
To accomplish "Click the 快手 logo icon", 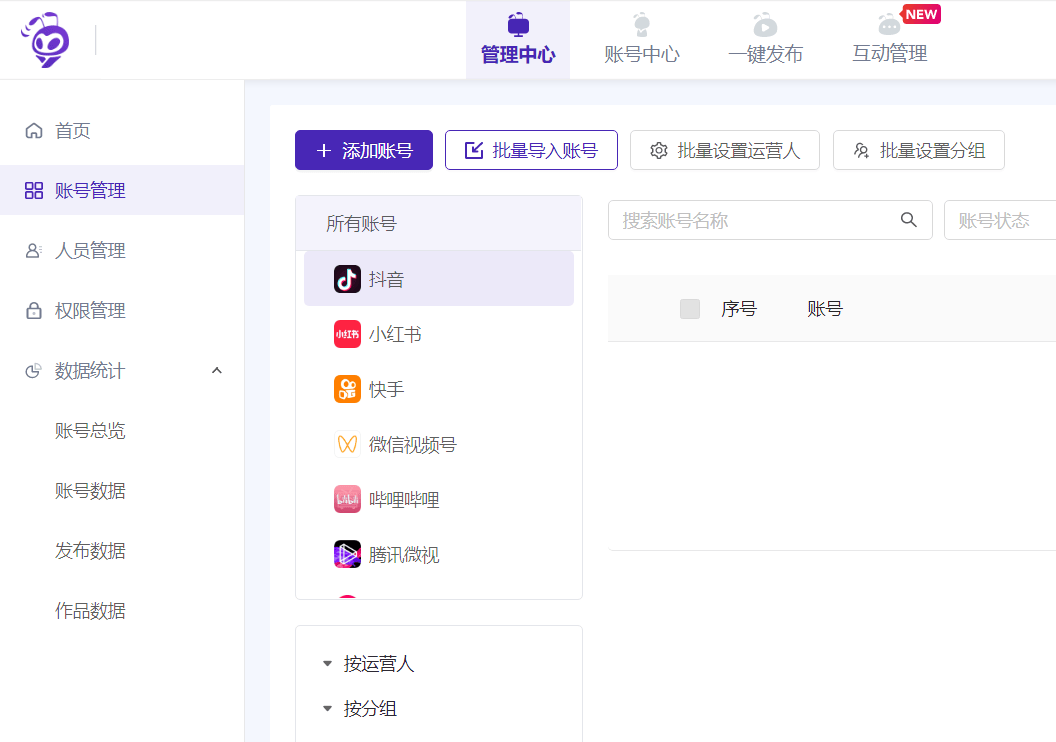I will tap(348, 389).
